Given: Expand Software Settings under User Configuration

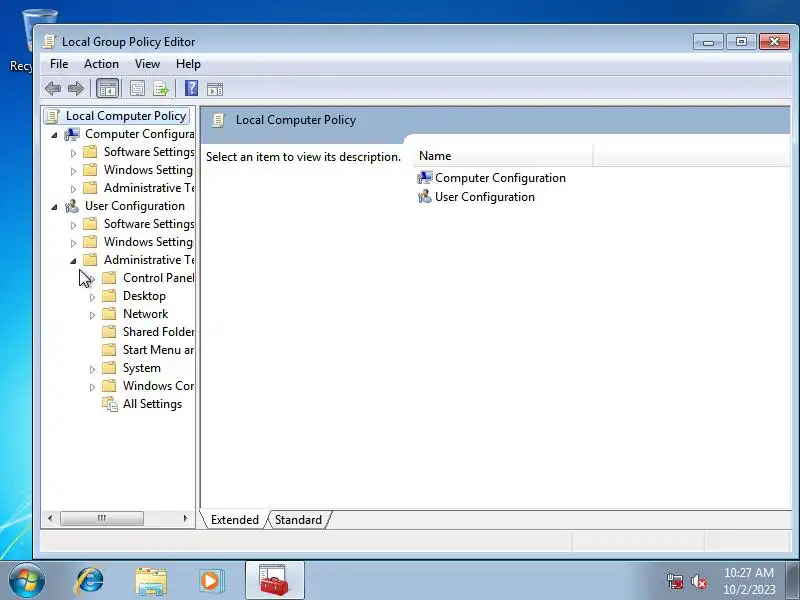Looking at the screenshot, I should (x=73, y=225).
